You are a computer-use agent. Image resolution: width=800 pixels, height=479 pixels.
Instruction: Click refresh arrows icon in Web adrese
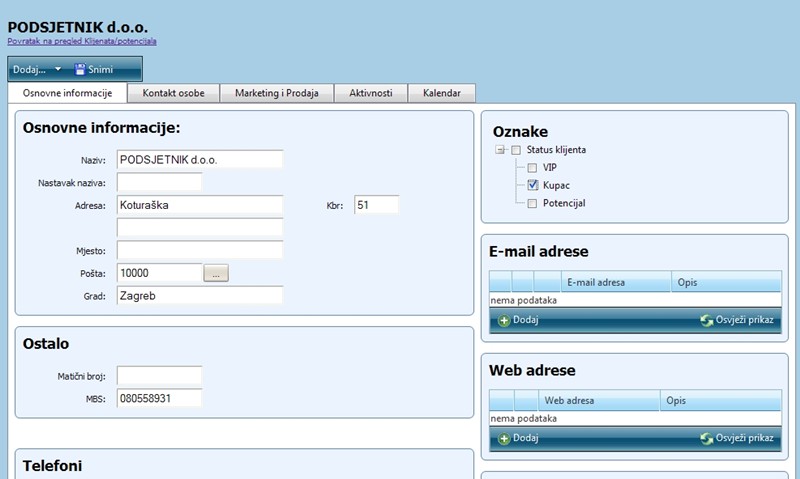coord(707,439)
